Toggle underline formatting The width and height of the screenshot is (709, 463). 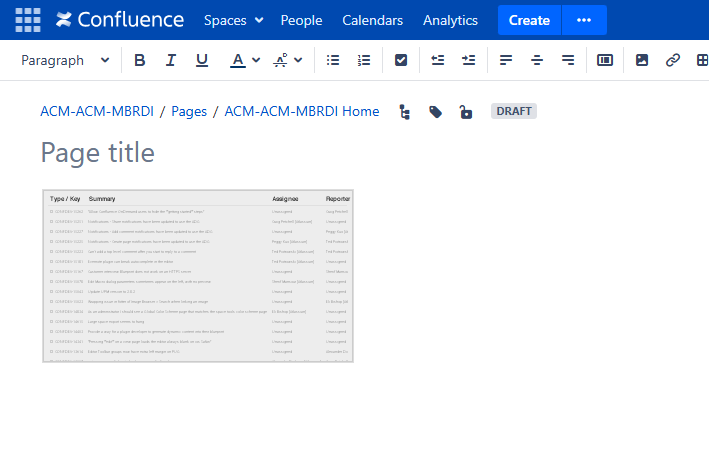click(202, 60)
